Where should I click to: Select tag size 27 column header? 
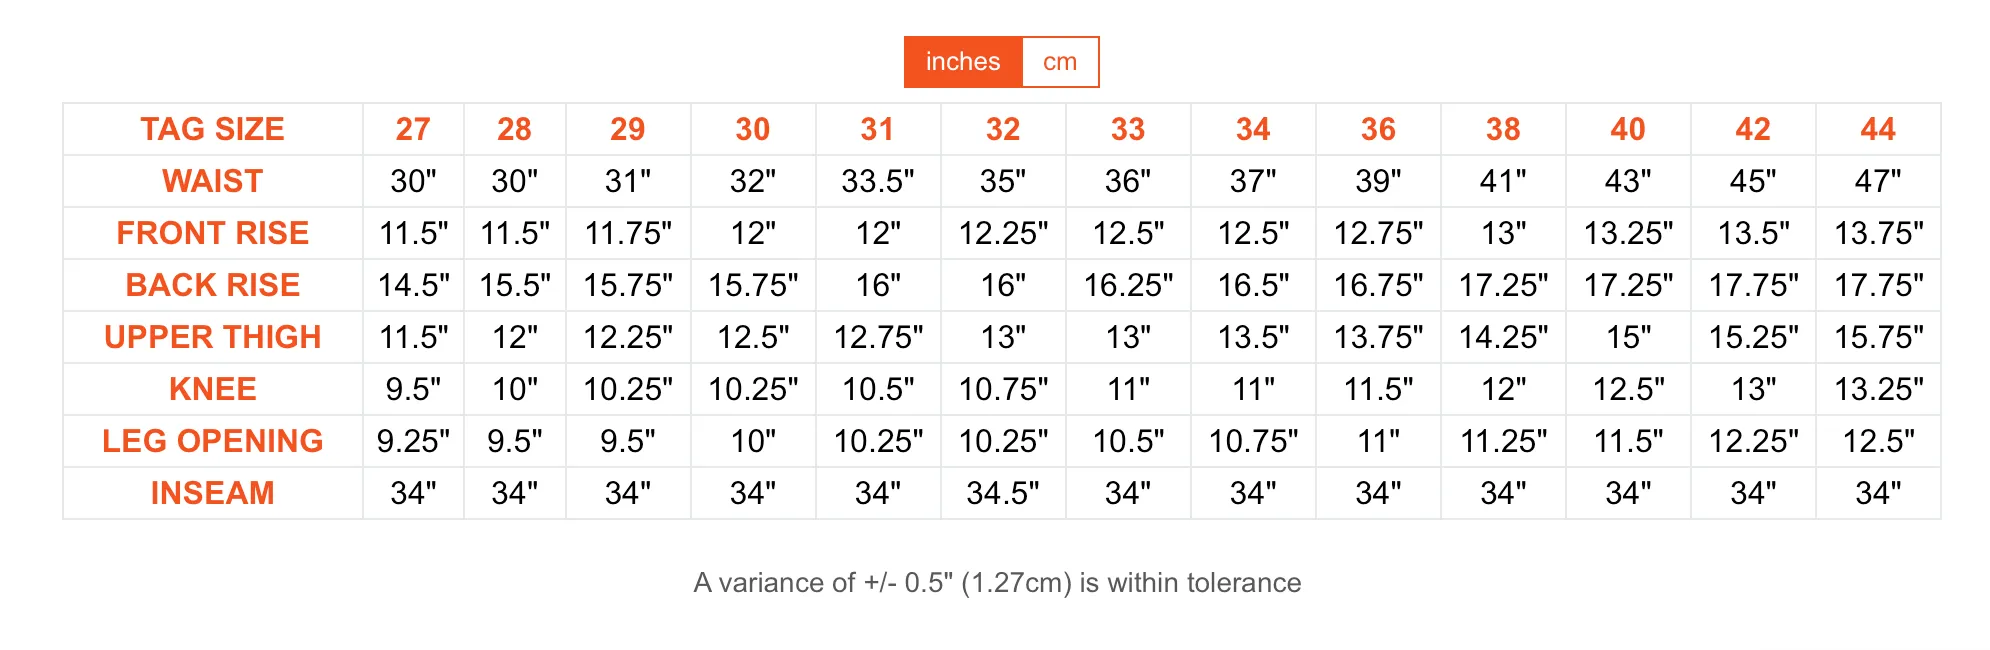413,129
